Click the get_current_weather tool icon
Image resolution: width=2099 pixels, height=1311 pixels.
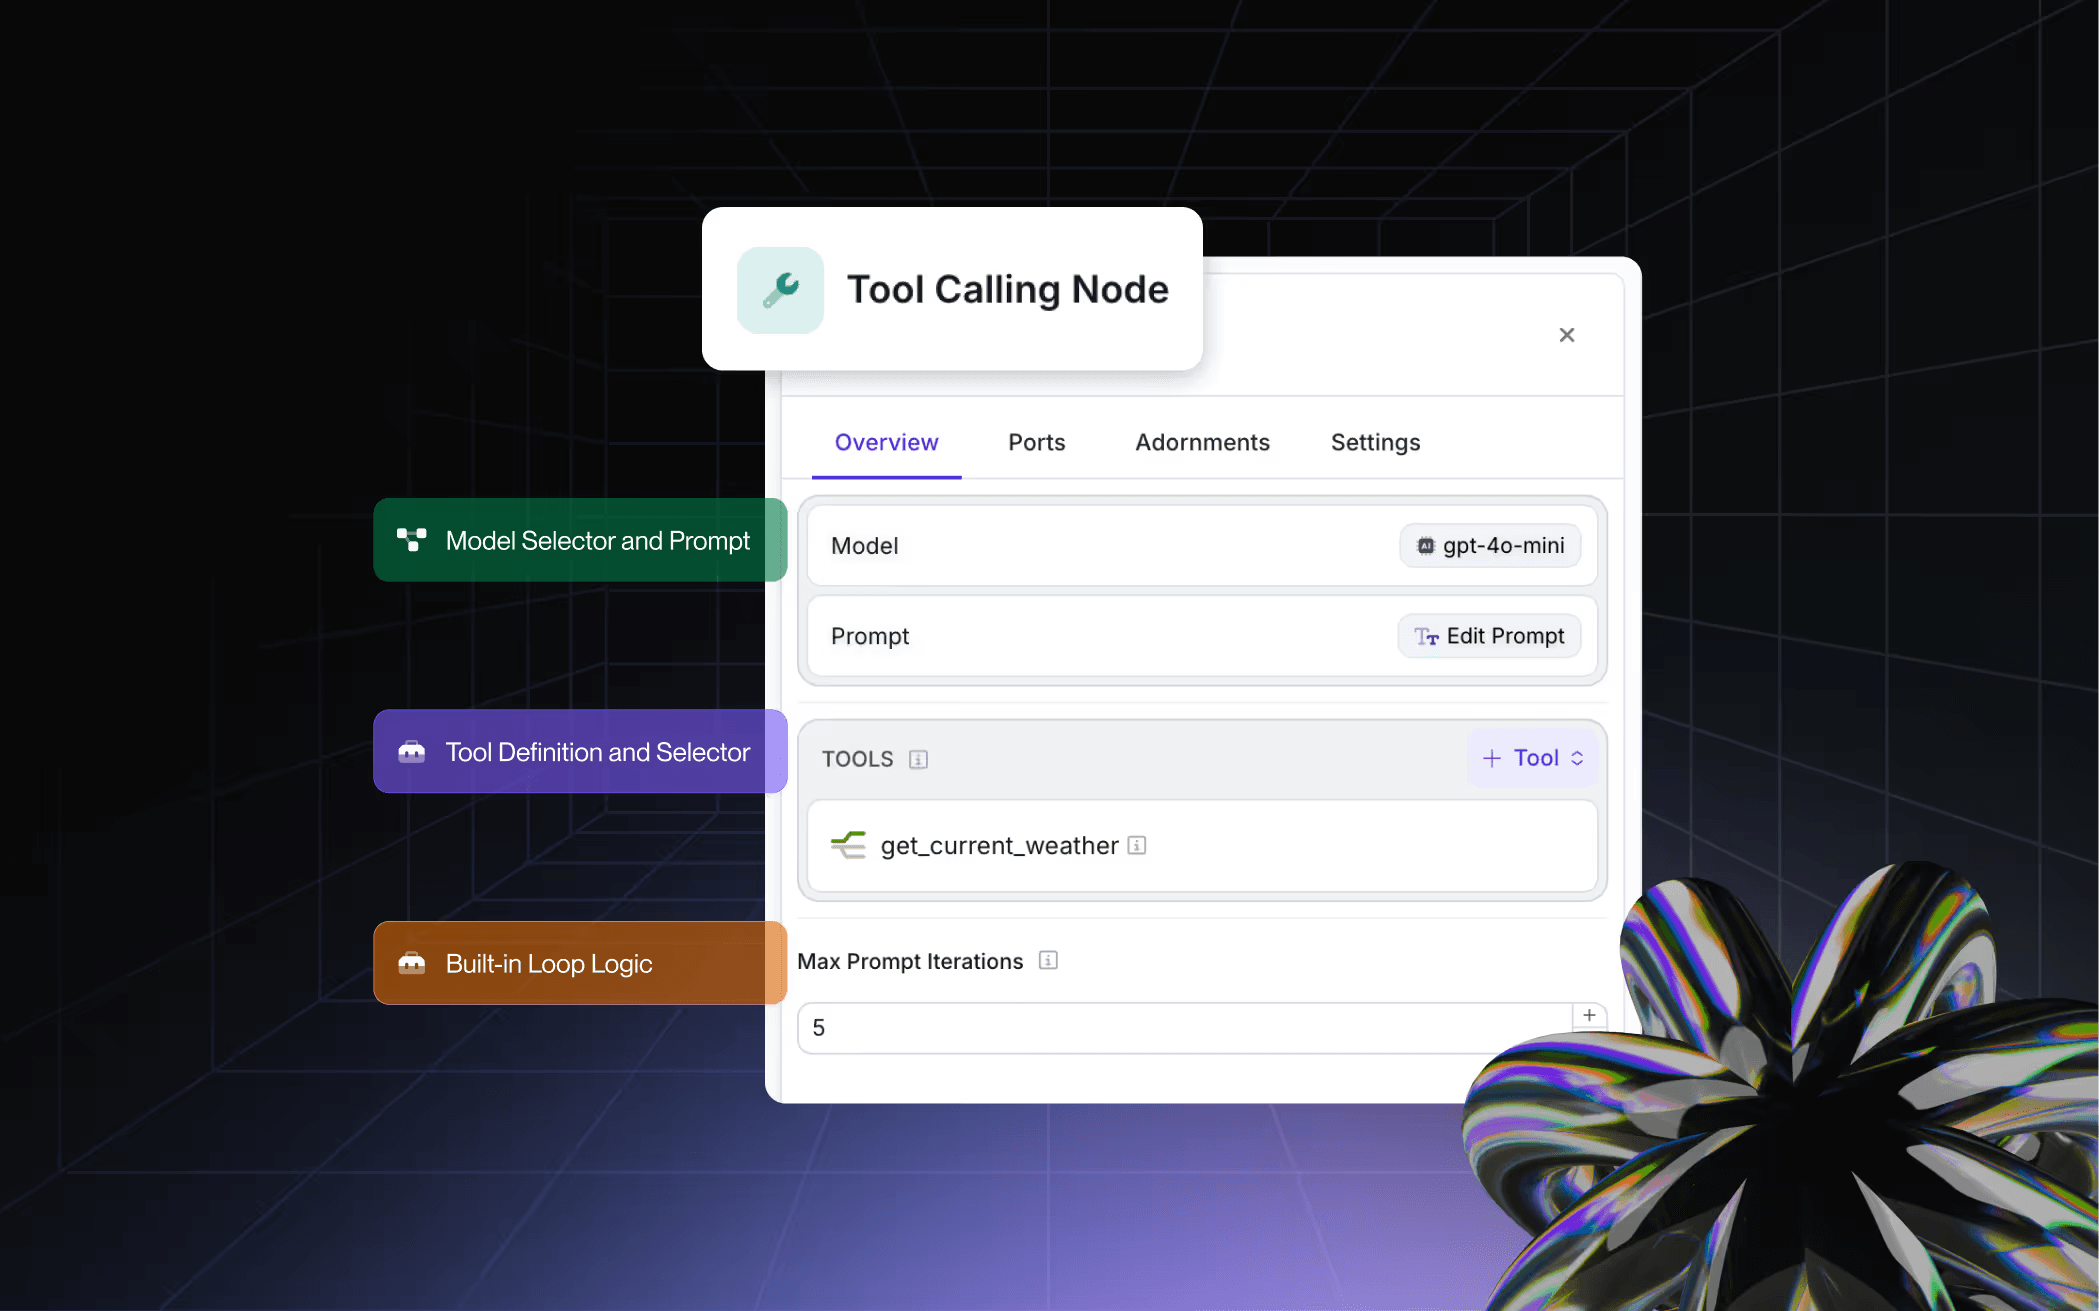point(848,845)
